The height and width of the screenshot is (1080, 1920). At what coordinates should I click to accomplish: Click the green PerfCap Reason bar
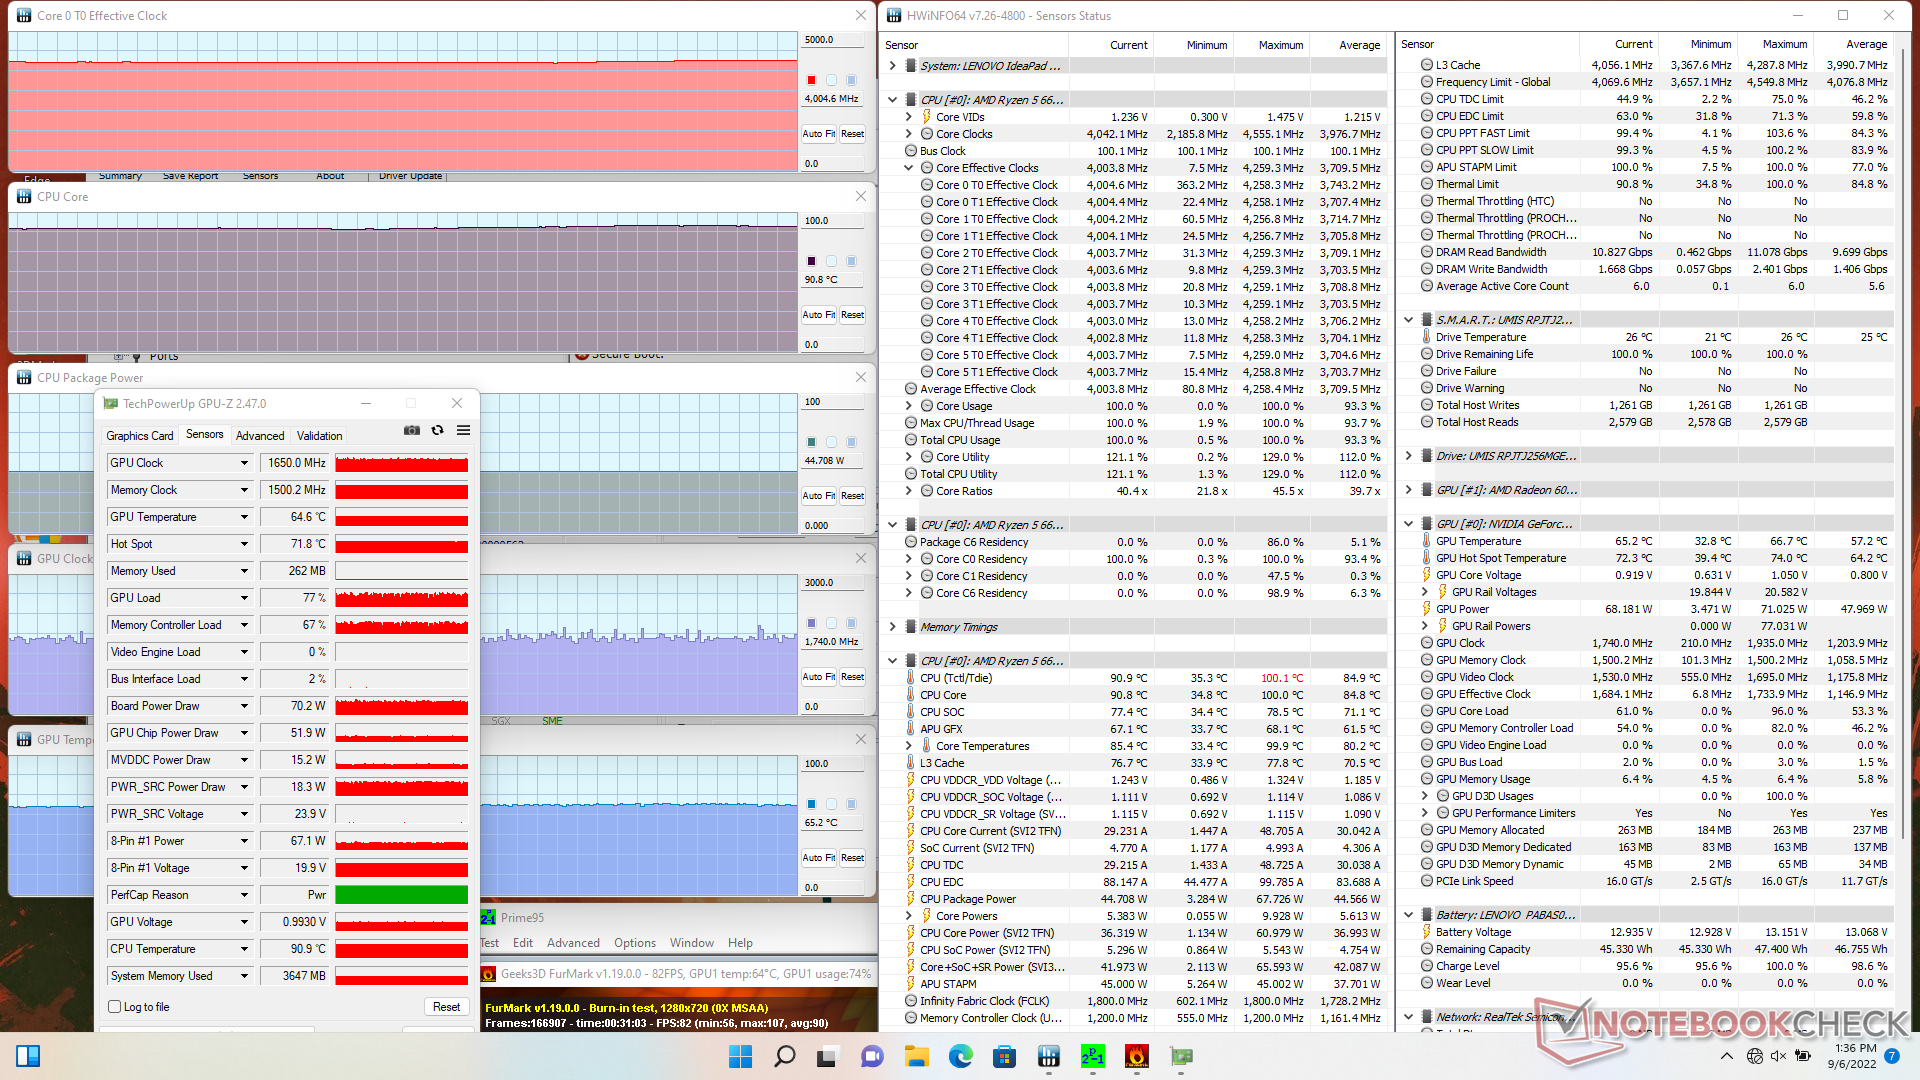tap(401, 895)
